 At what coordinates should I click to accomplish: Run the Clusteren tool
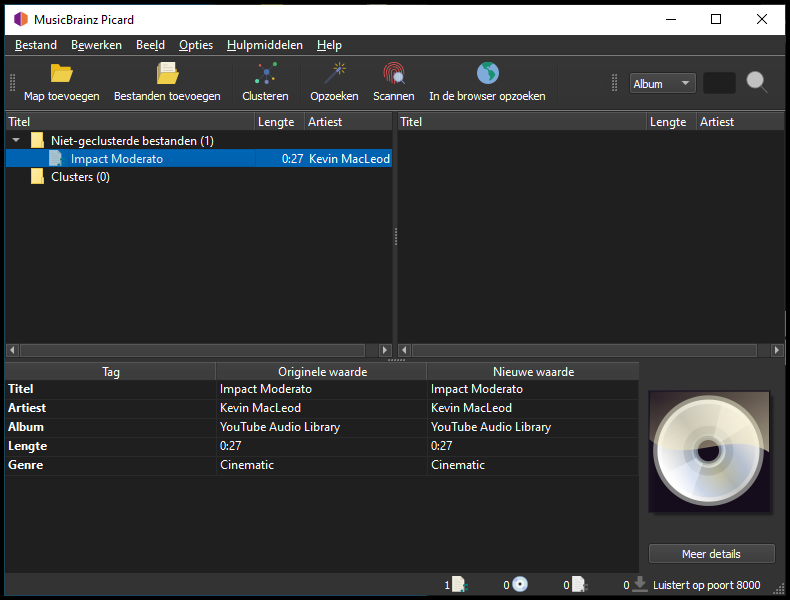point(266,82)
